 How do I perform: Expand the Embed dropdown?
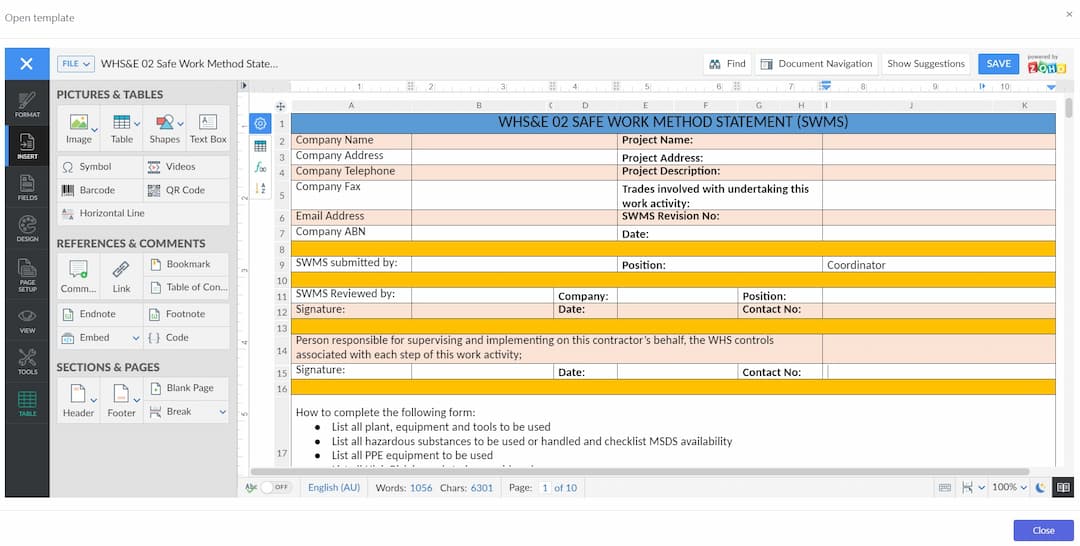[136, 338]
